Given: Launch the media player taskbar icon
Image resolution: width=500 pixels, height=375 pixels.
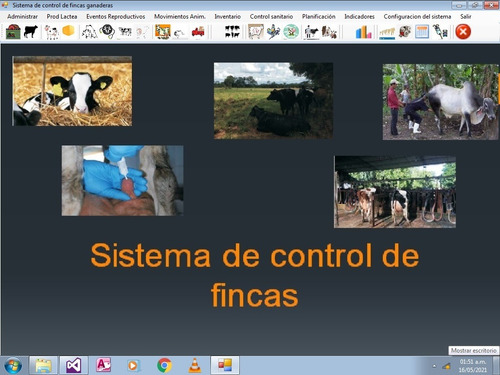Looking at the screenshot, I should (134, 366).
